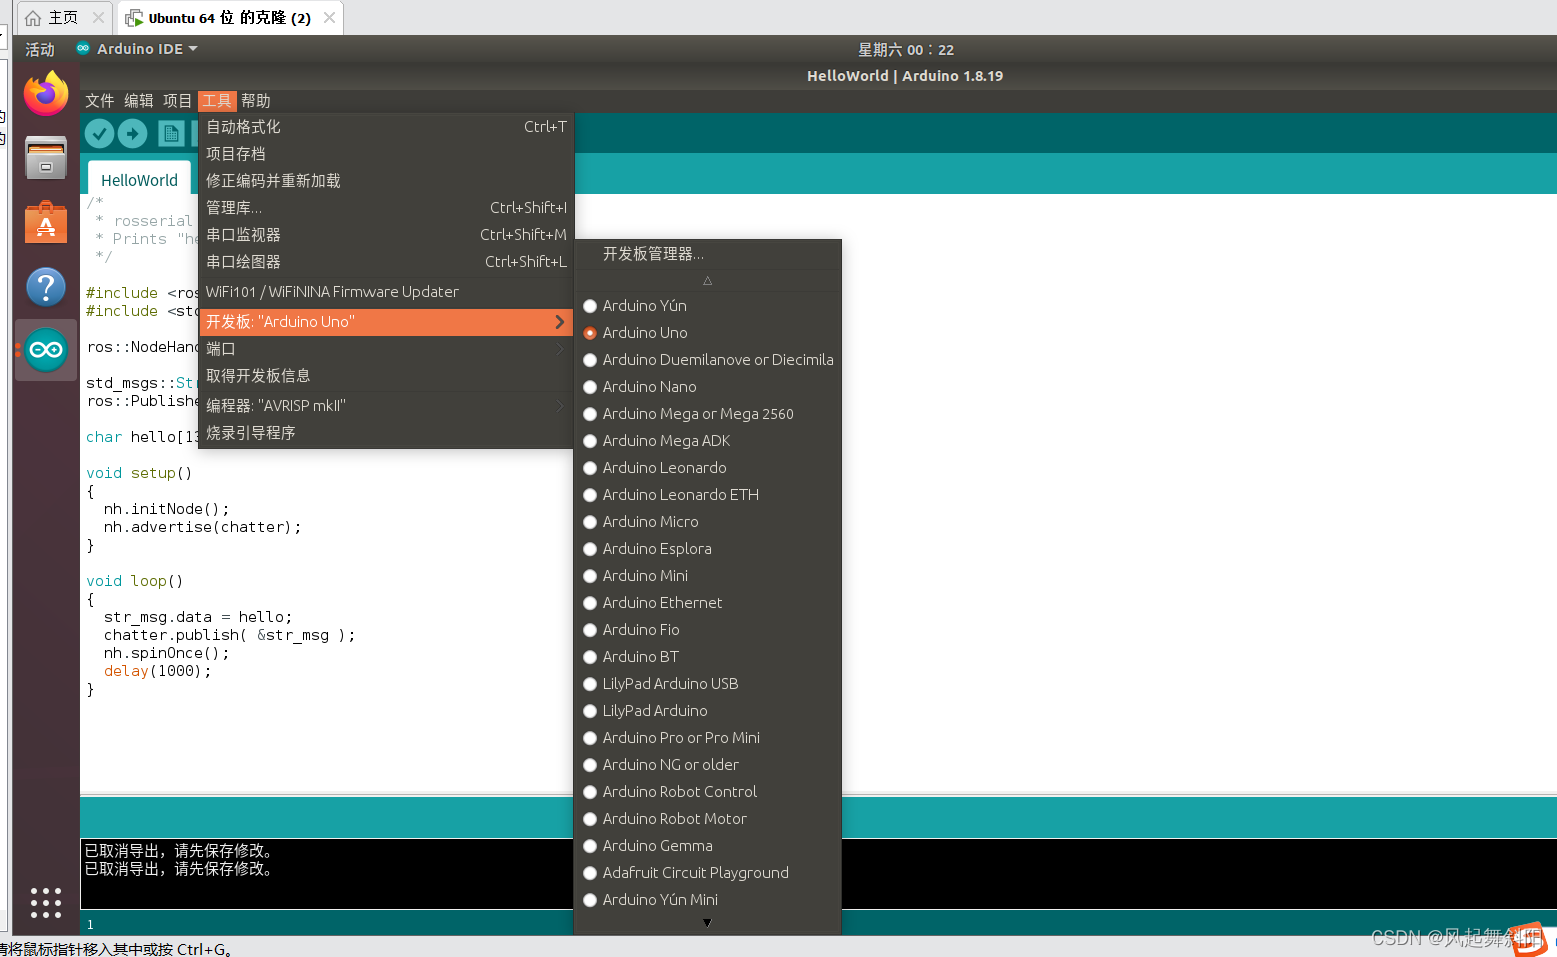Screen dimensions: 1557x957
Task: Select Arduino Fio board
Action: pyautogui.click(x=708, y=630)
